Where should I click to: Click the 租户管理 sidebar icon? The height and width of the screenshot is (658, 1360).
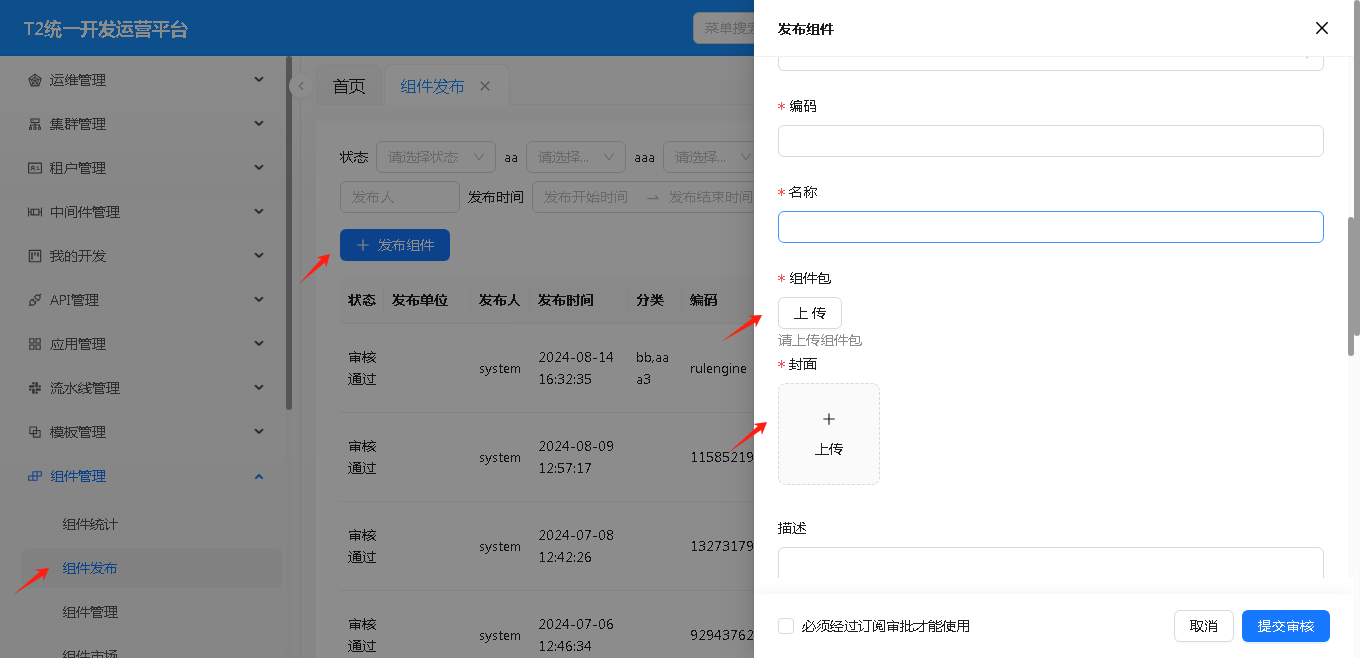pyautogui.click(x=35, y=168)
